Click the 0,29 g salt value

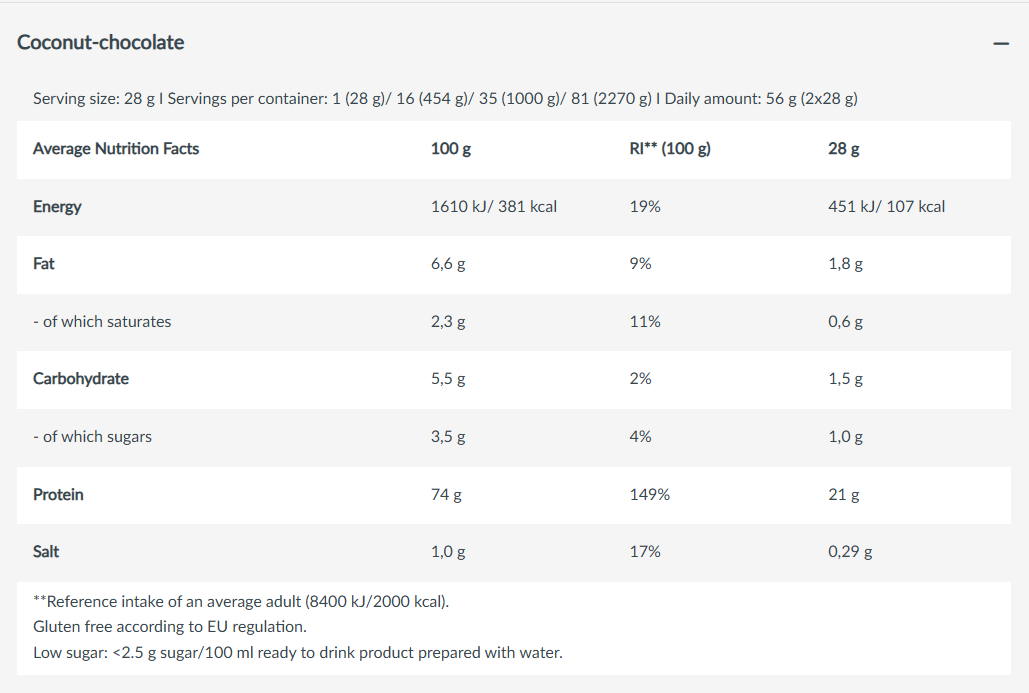(850, 552)
